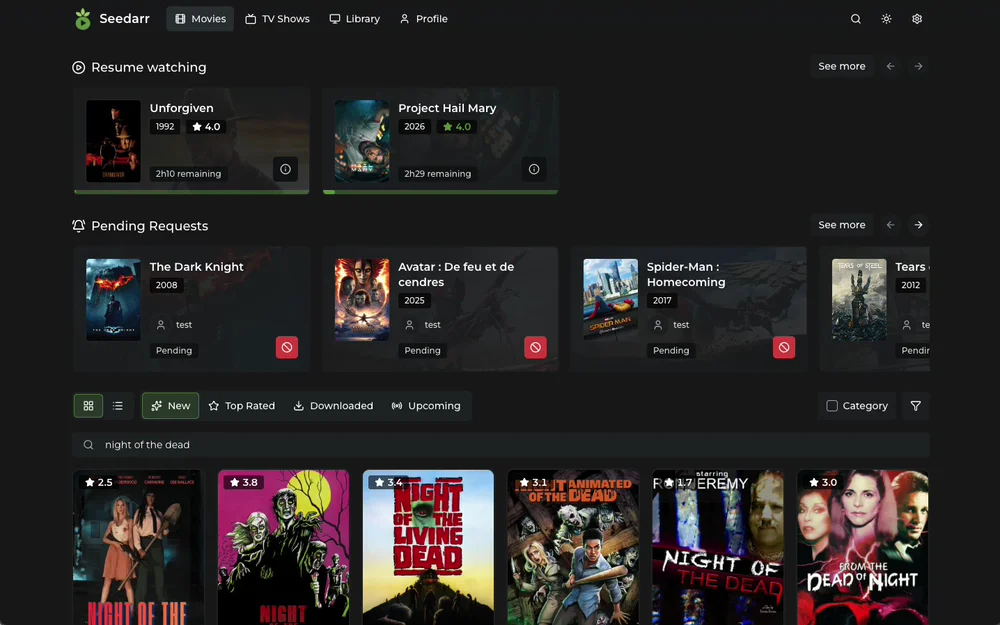
Task: Open Night of the Animated Dead poster
Action: [x=573, y=547]
